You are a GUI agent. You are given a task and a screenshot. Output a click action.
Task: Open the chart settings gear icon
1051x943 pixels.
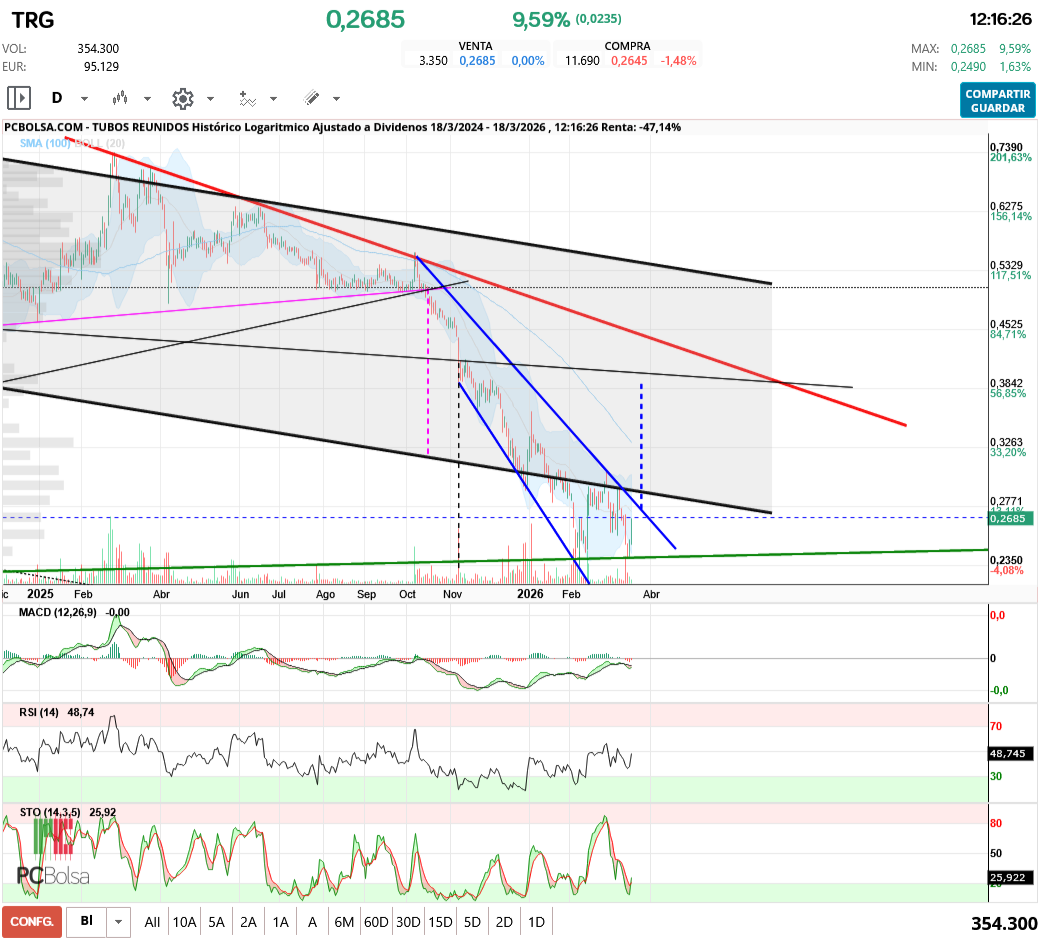click(182, 98)
